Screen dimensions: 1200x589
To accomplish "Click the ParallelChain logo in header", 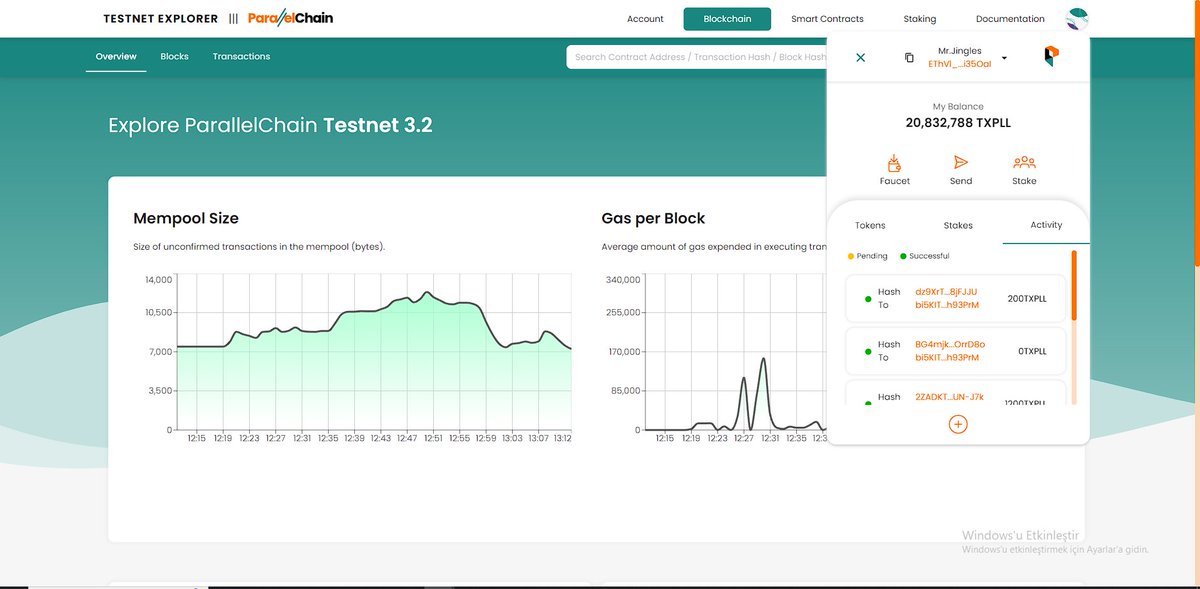I will coord(289,18).
